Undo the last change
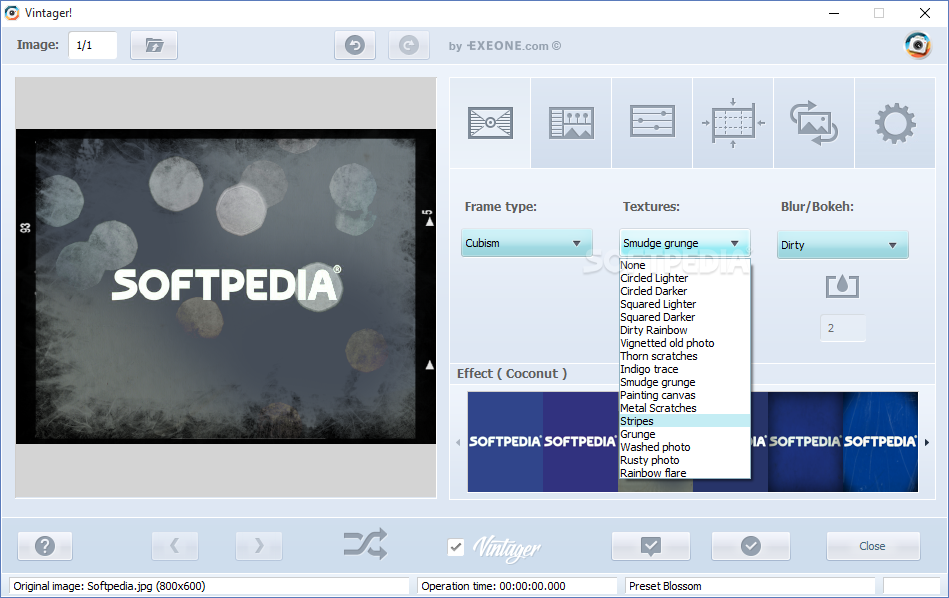Image resolution: width=949 pixels, height=598 pixels. (355, 45)
